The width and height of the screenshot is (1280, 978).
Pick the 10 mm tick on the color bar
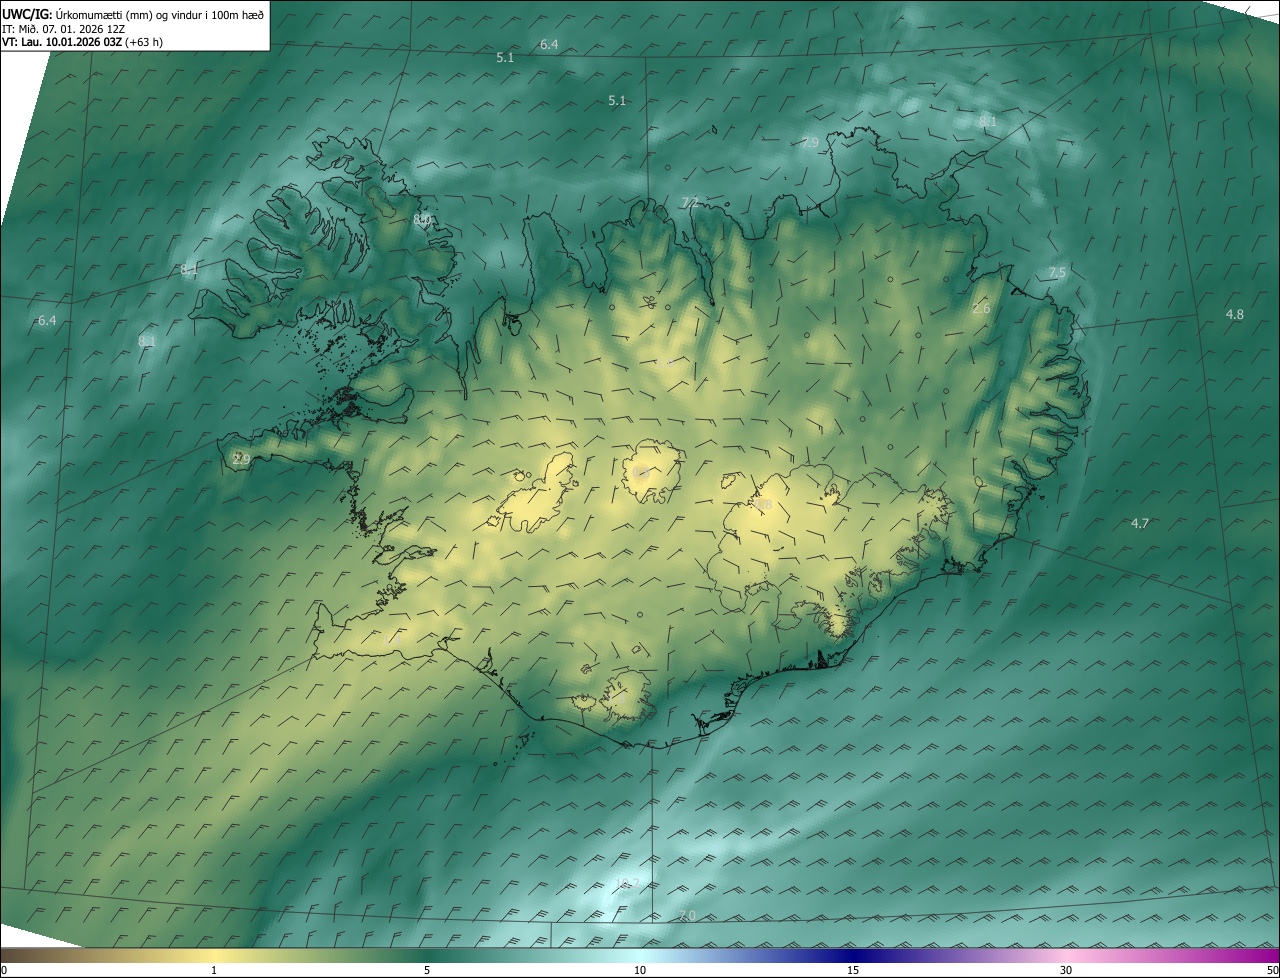[x=640, y=970]
